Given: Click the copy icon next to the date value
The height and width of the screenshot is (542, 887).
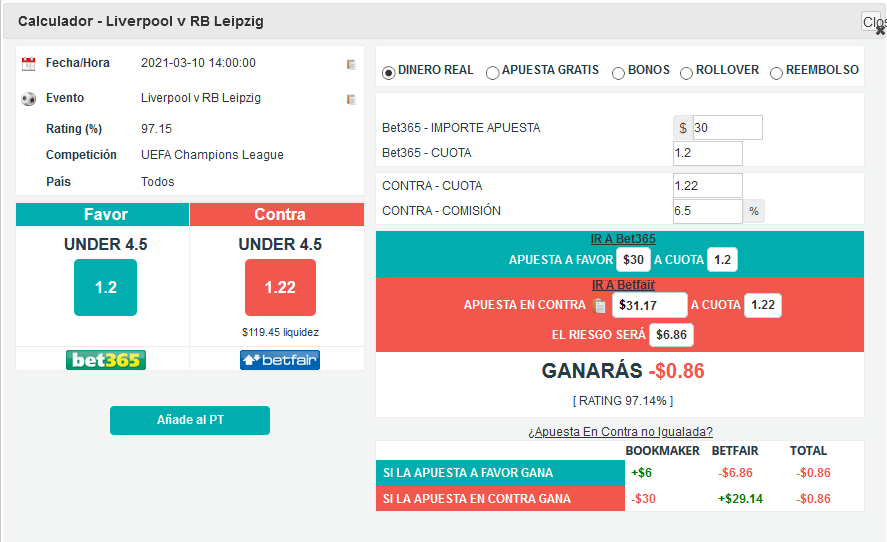Looking at the screenshot, I should pos(351,64).
